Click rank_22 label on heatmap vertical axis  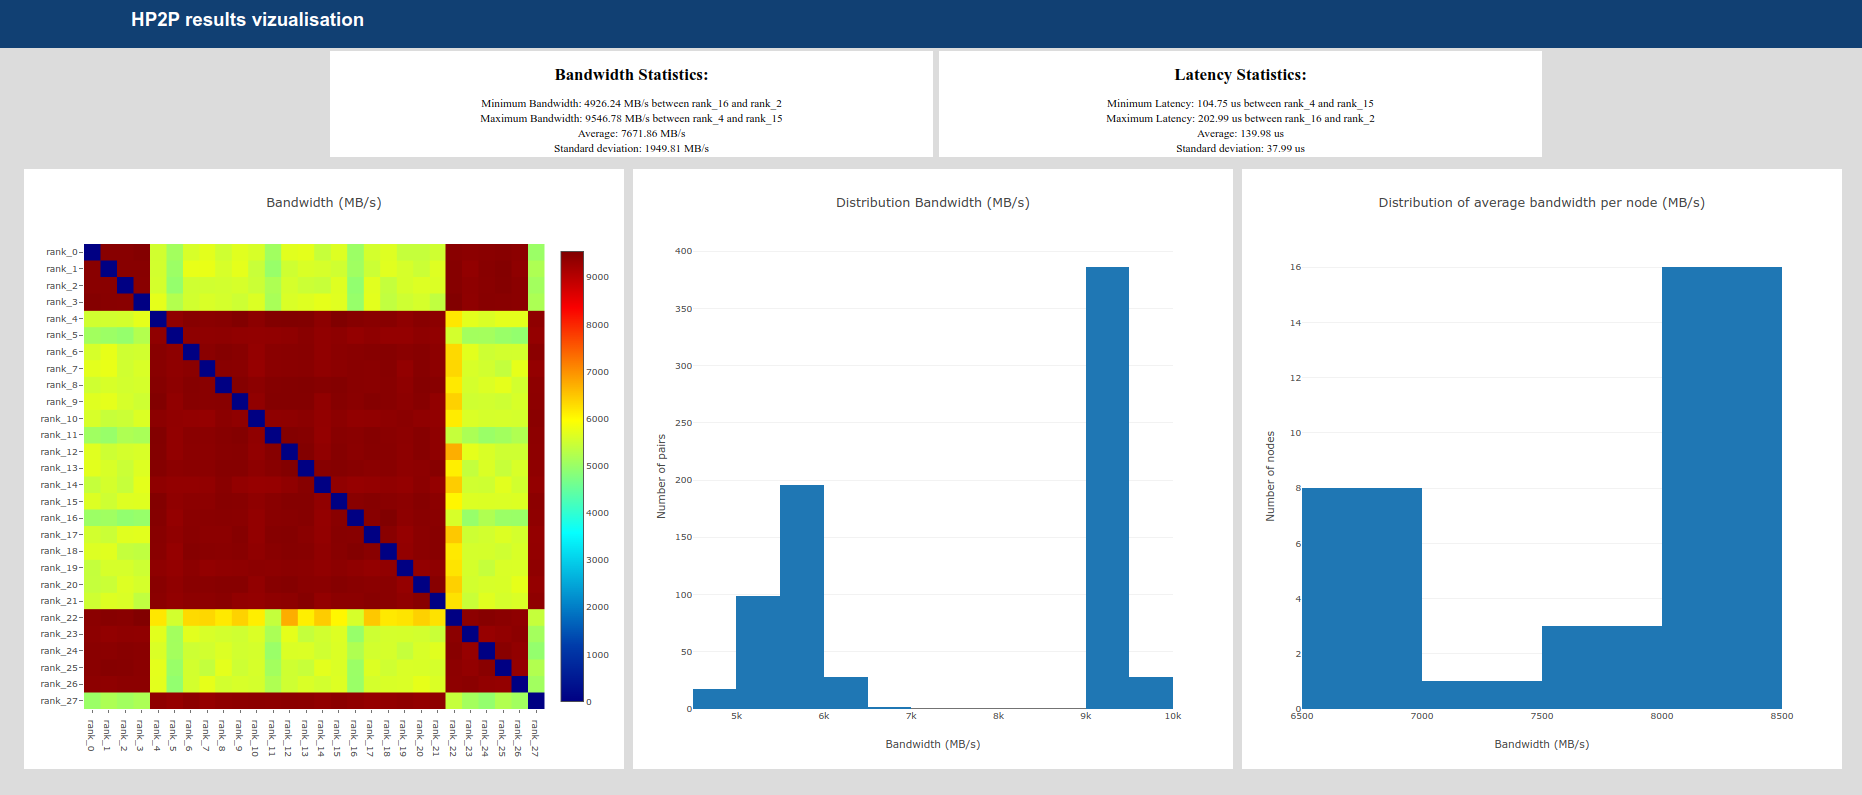pyautogui.click(x=59, y=618)
